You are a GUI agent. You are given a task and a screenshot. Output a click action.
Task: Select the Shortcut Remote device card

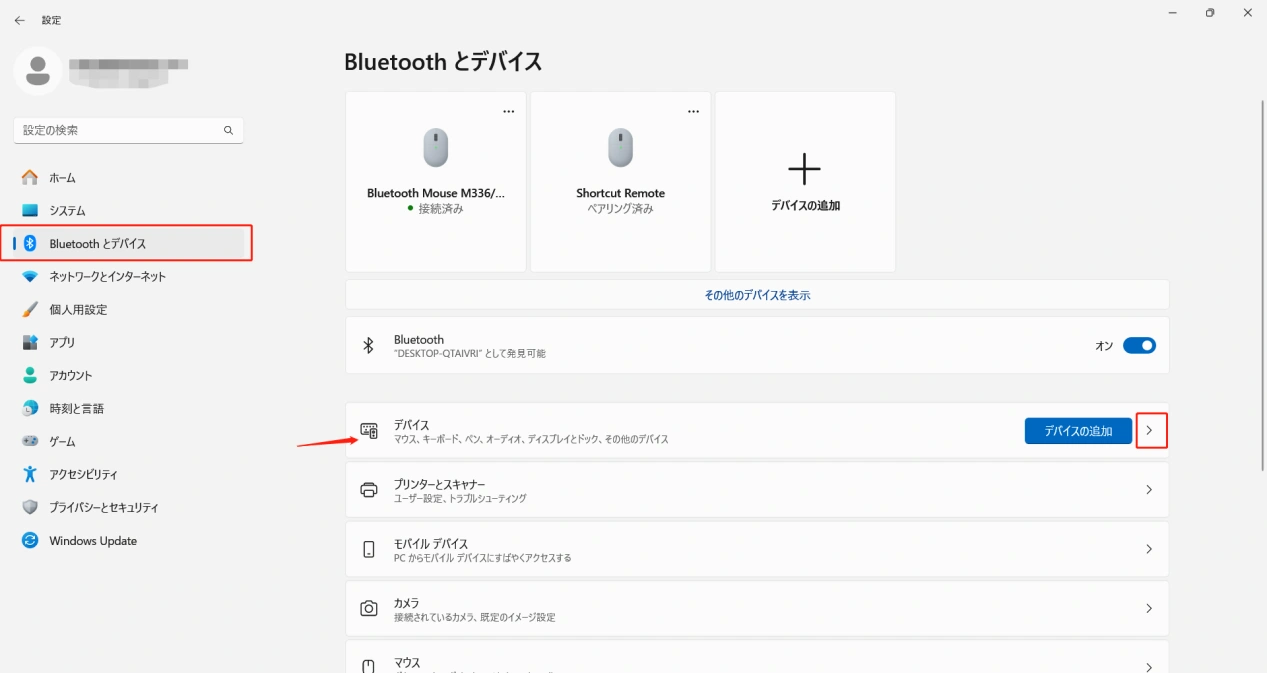[x=620, y=182]
